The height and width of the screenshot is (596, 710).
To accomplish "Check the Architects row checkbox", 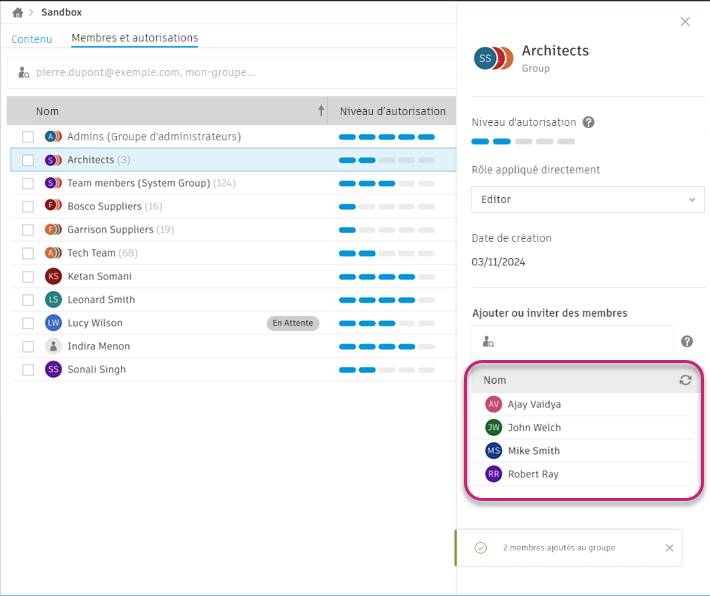I will coord(28,160).
